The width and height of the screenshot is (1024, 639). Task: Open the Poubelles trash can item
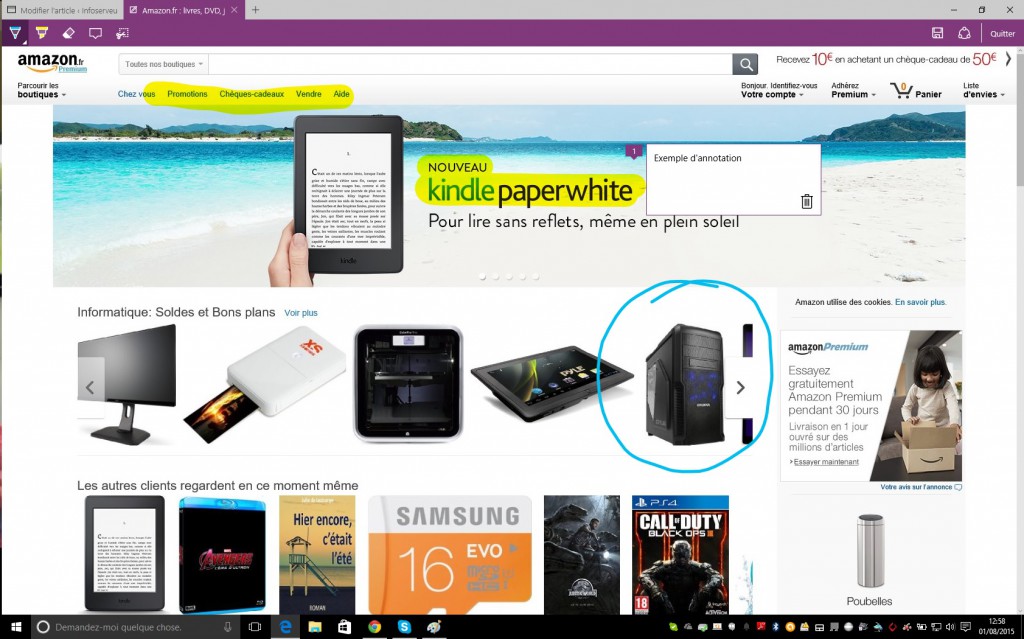point(869,561)
